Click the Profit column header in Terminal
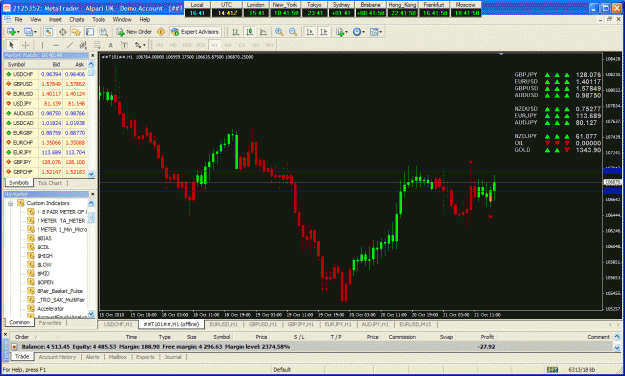 [487, 337]
